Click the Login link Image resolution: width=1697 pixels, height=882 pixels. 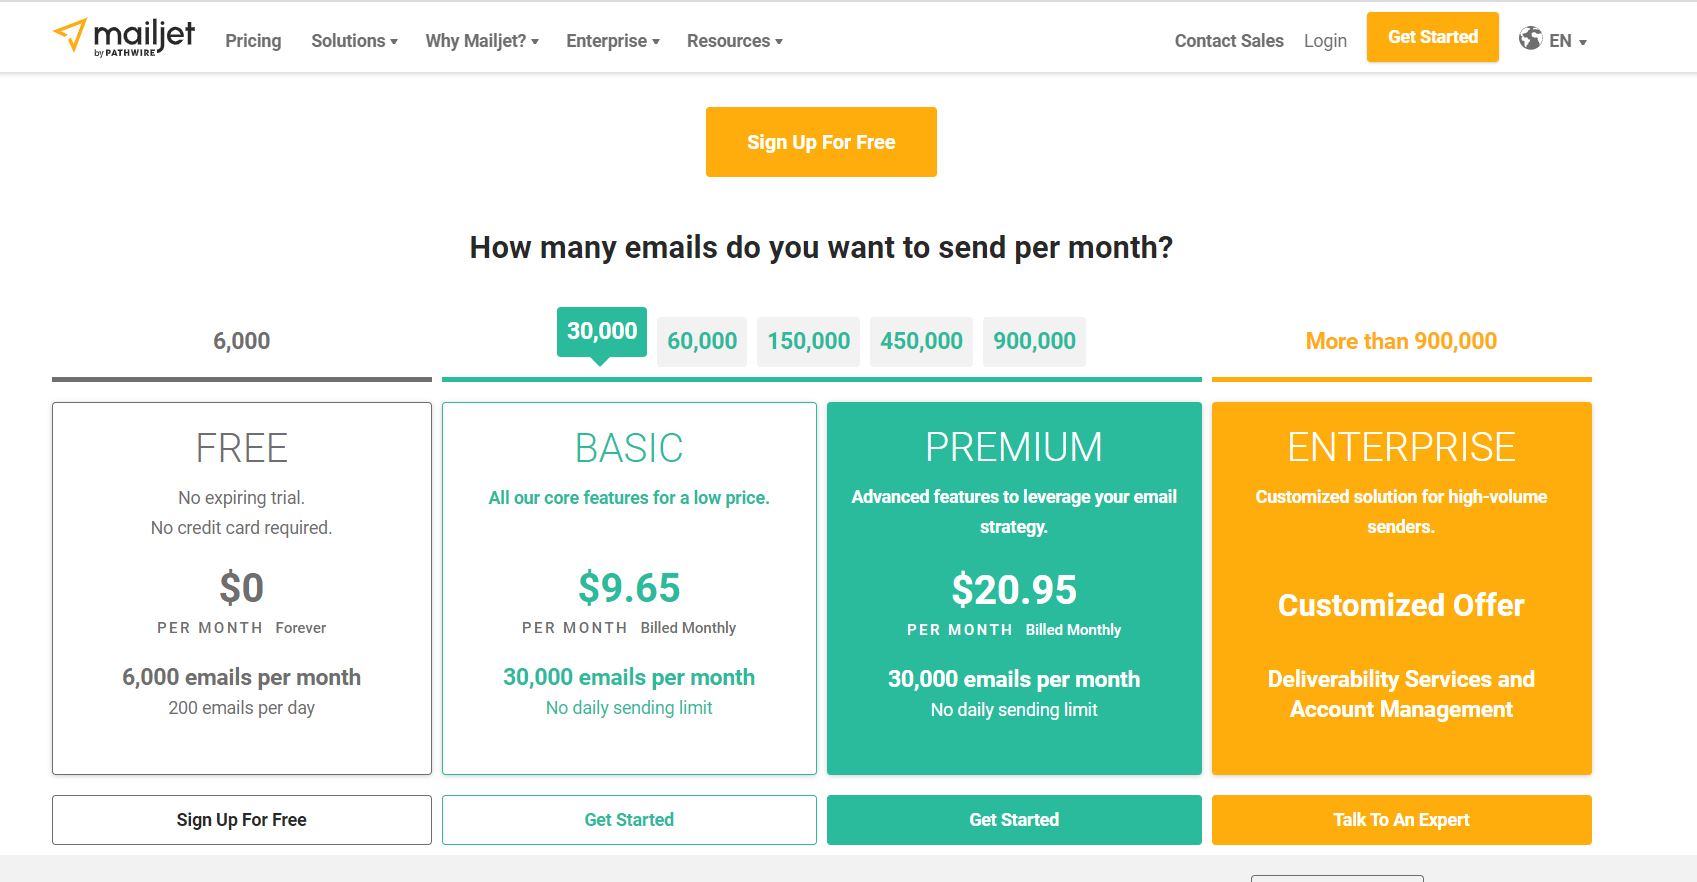pos(1325,41)
